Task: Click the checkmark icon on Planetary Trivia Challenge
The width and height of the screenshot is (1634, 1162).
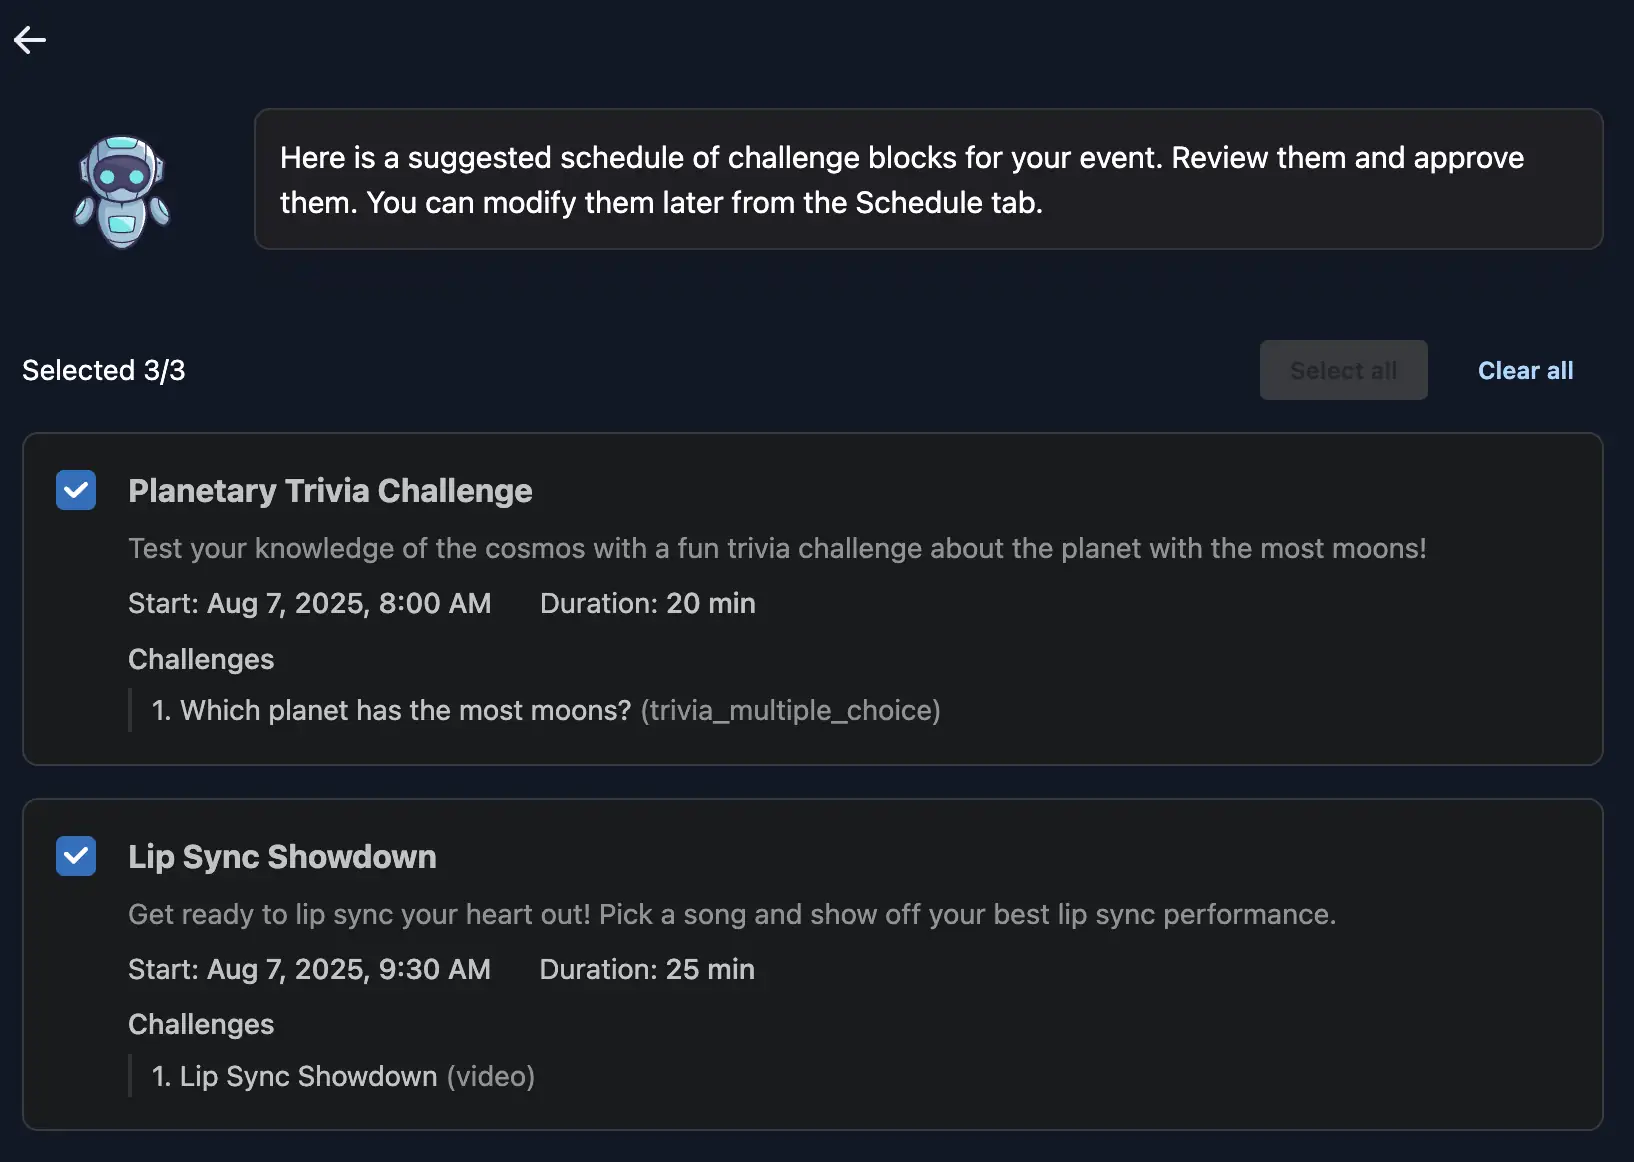Action: 76,490
